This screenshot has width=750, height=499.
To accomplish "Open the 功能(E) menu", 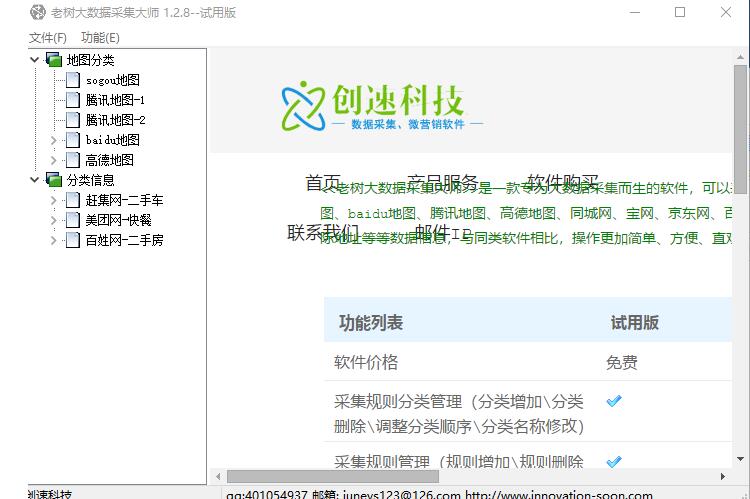I will pos(100,38).
